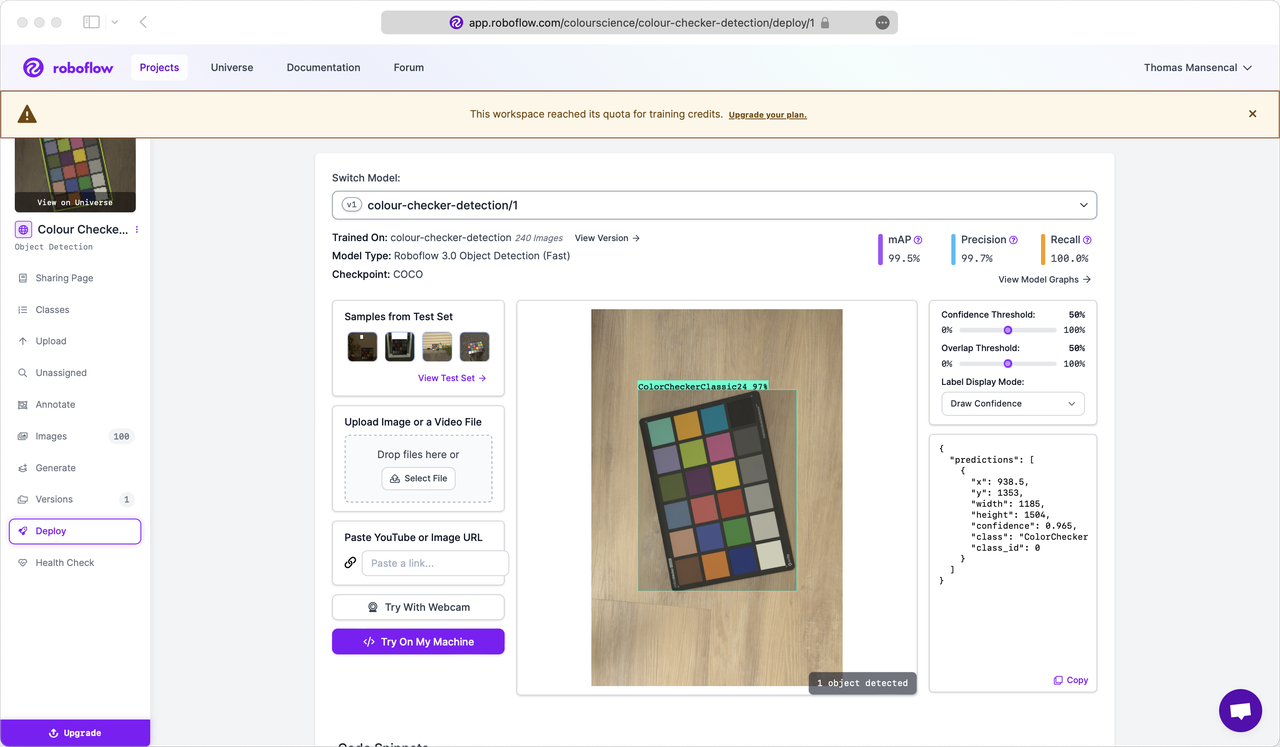
Task: Click the Roboflow logo
Action: [68, 67]
